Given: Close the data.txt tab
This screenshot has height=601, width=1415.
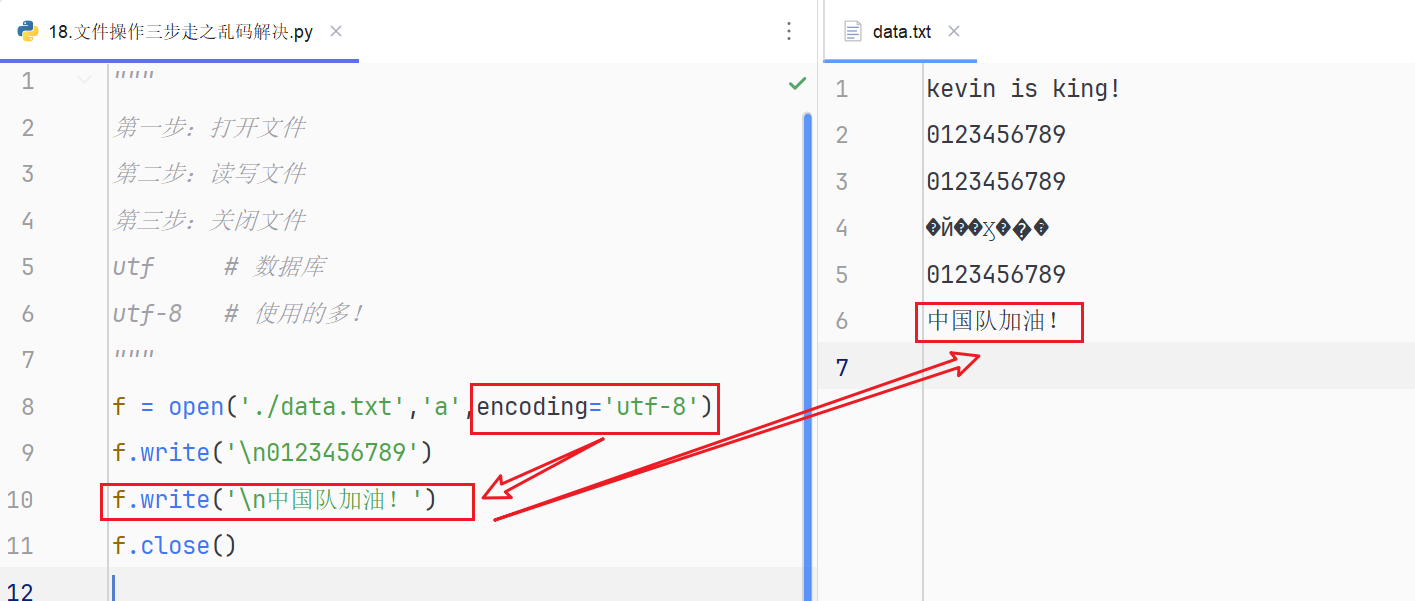Looking at the screenshot, I should point(954,32).
